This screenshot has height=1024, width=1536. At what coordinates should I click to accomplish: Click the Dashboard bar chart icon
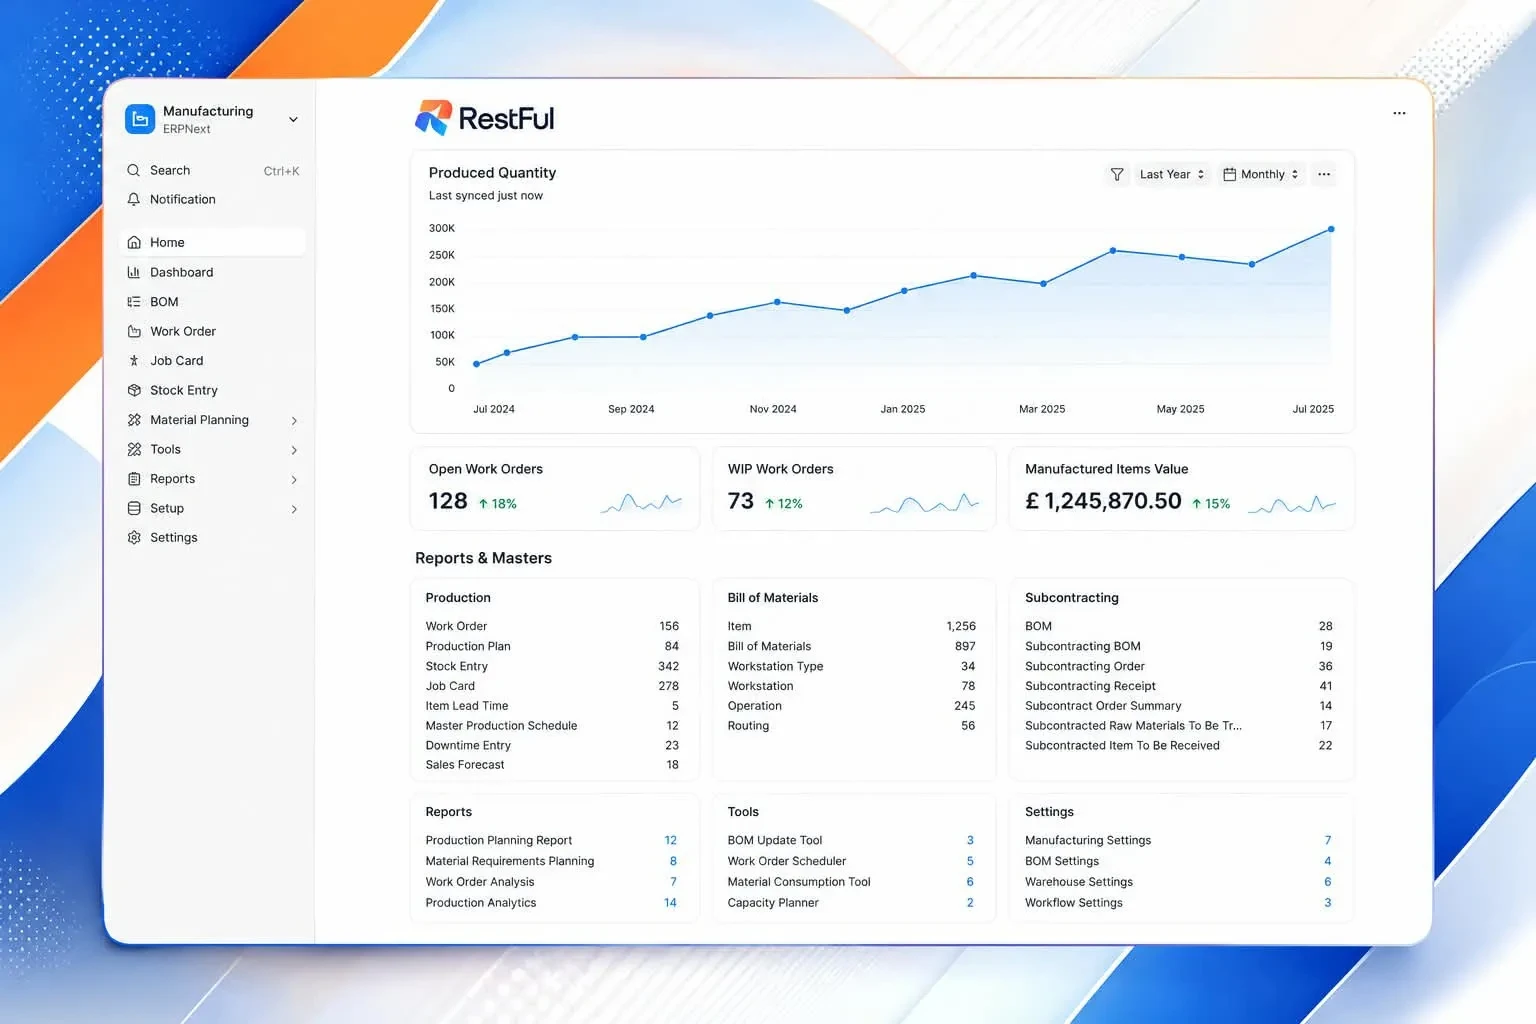(x=134, y=272)
